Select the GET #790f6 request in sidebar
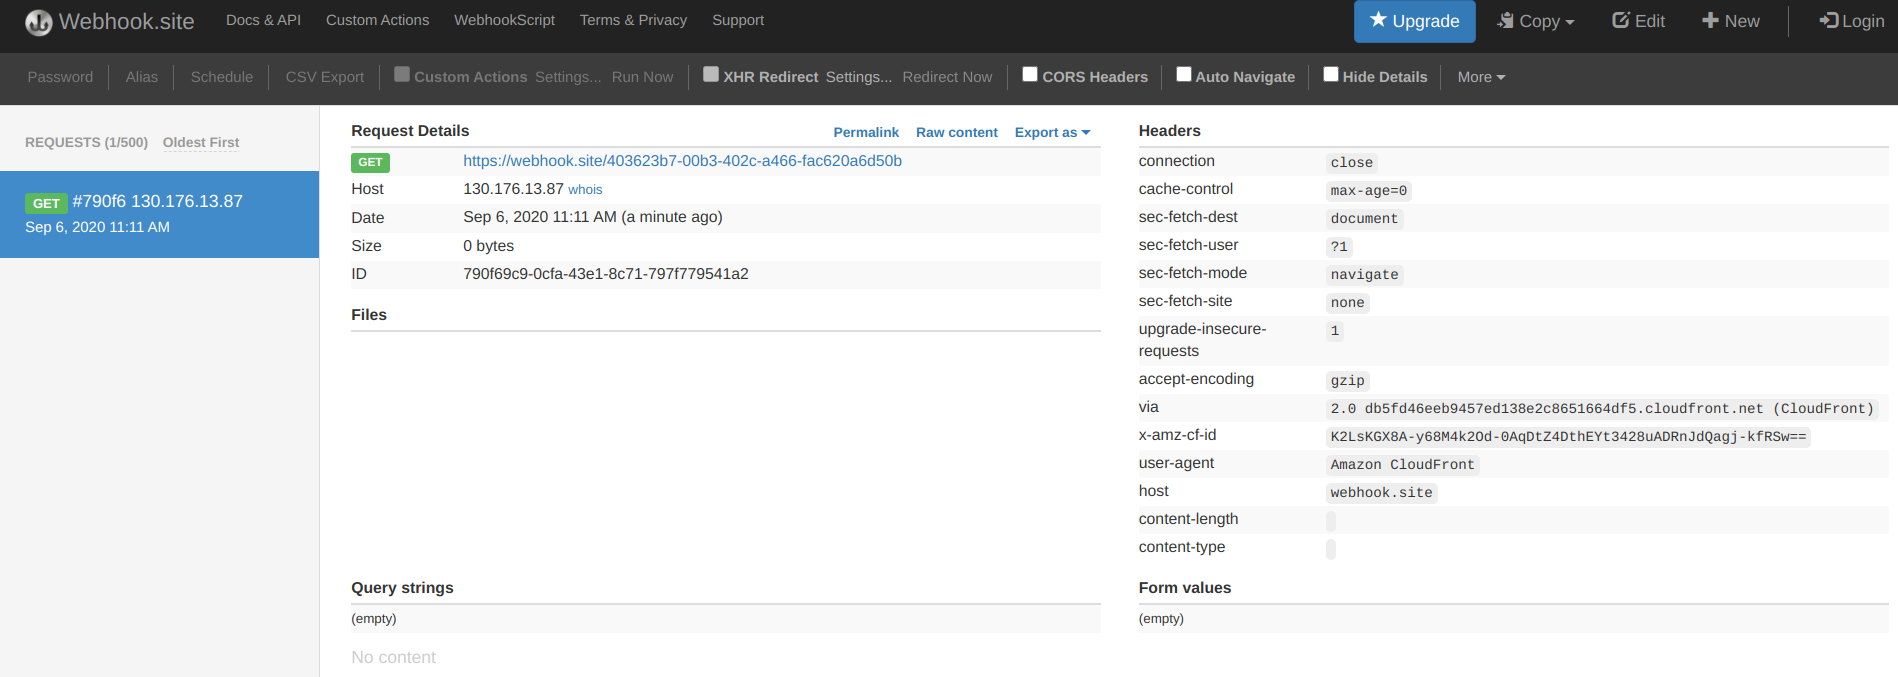Screen dimensions: 1898x677 [159, 214]
